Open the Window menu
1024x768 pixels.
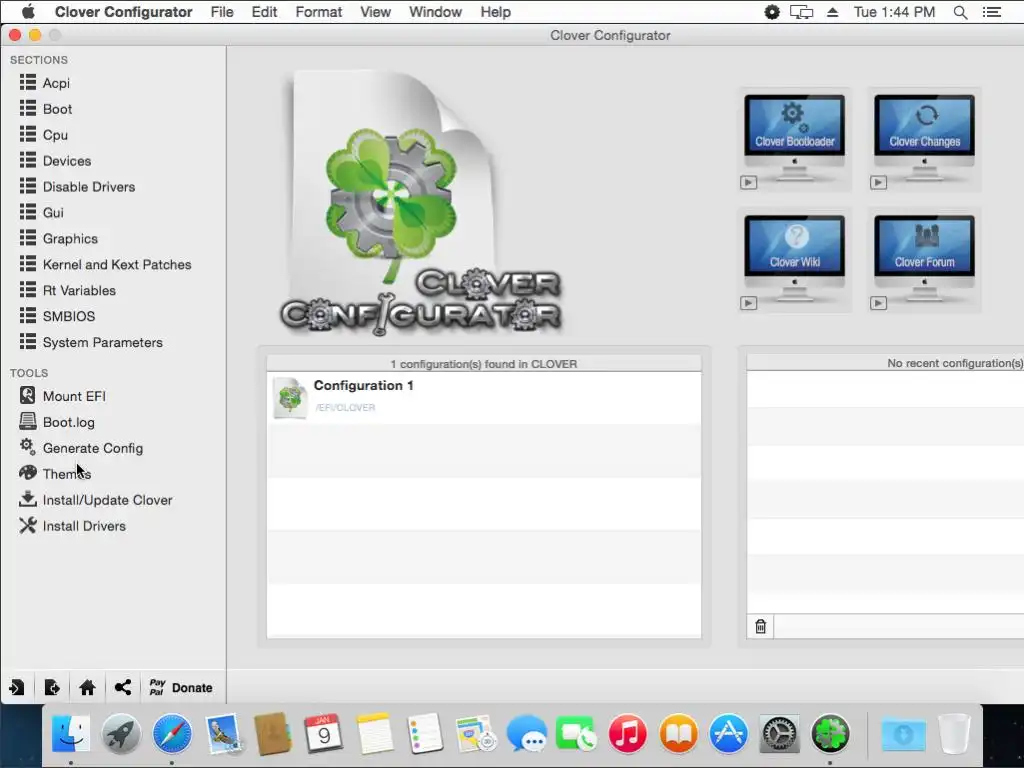[x=435, y=12]
